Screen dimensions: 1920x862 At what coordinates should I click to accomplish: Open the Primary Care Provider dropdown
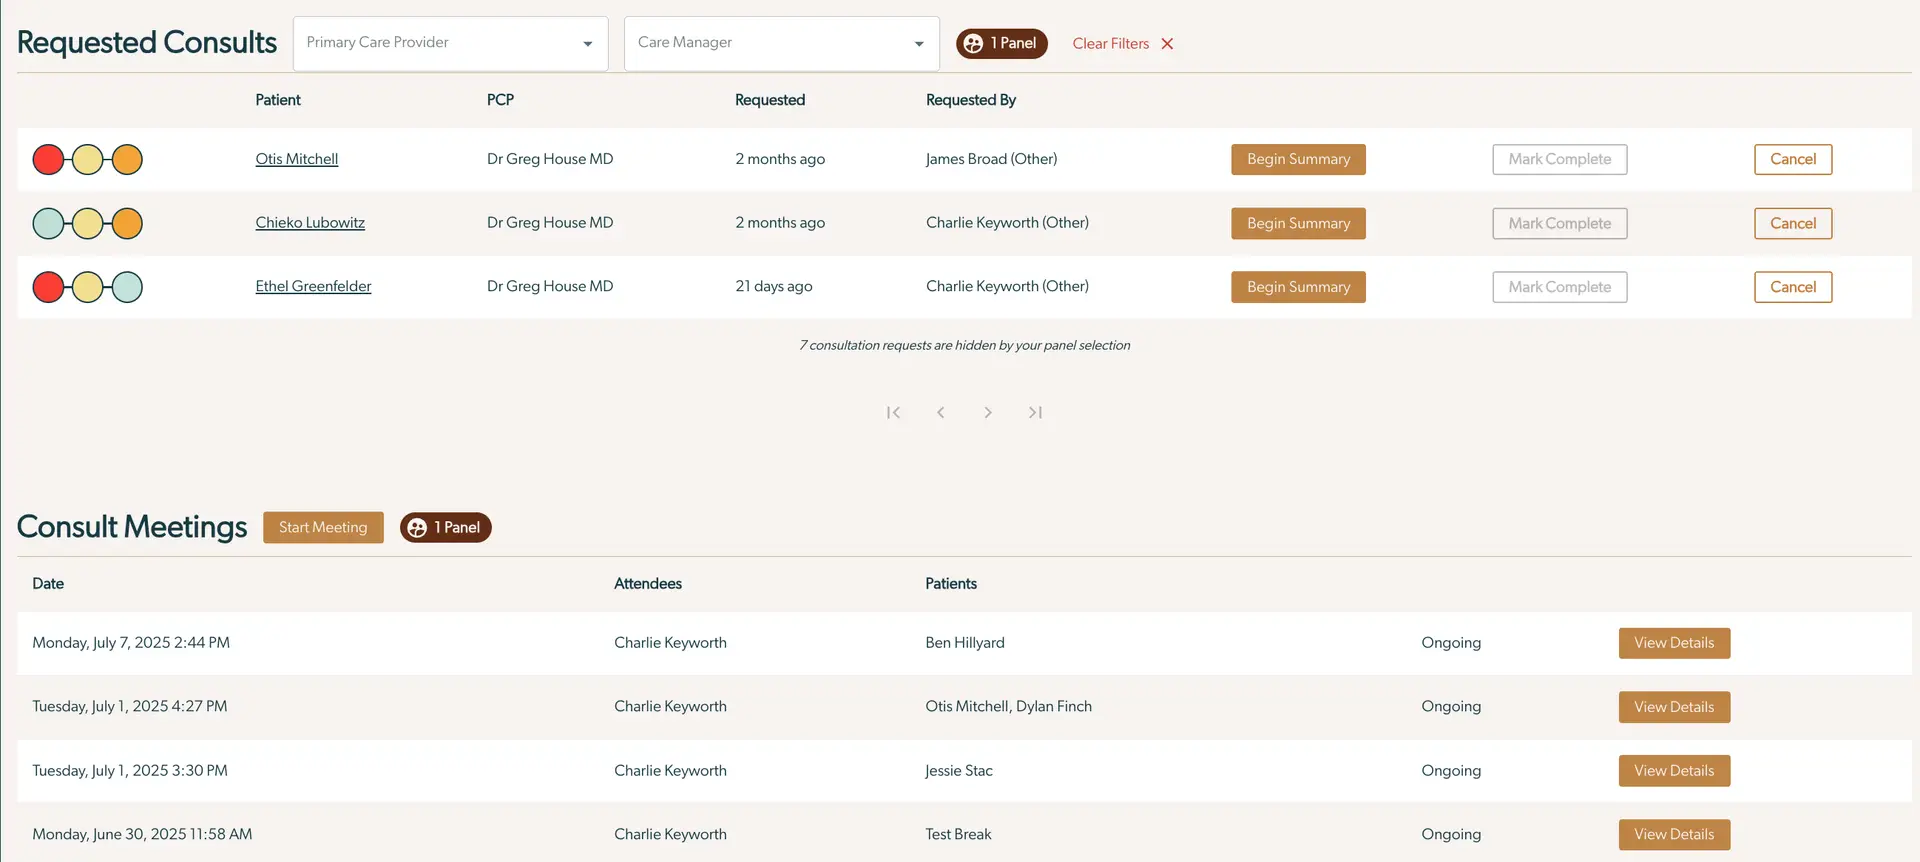450,43
